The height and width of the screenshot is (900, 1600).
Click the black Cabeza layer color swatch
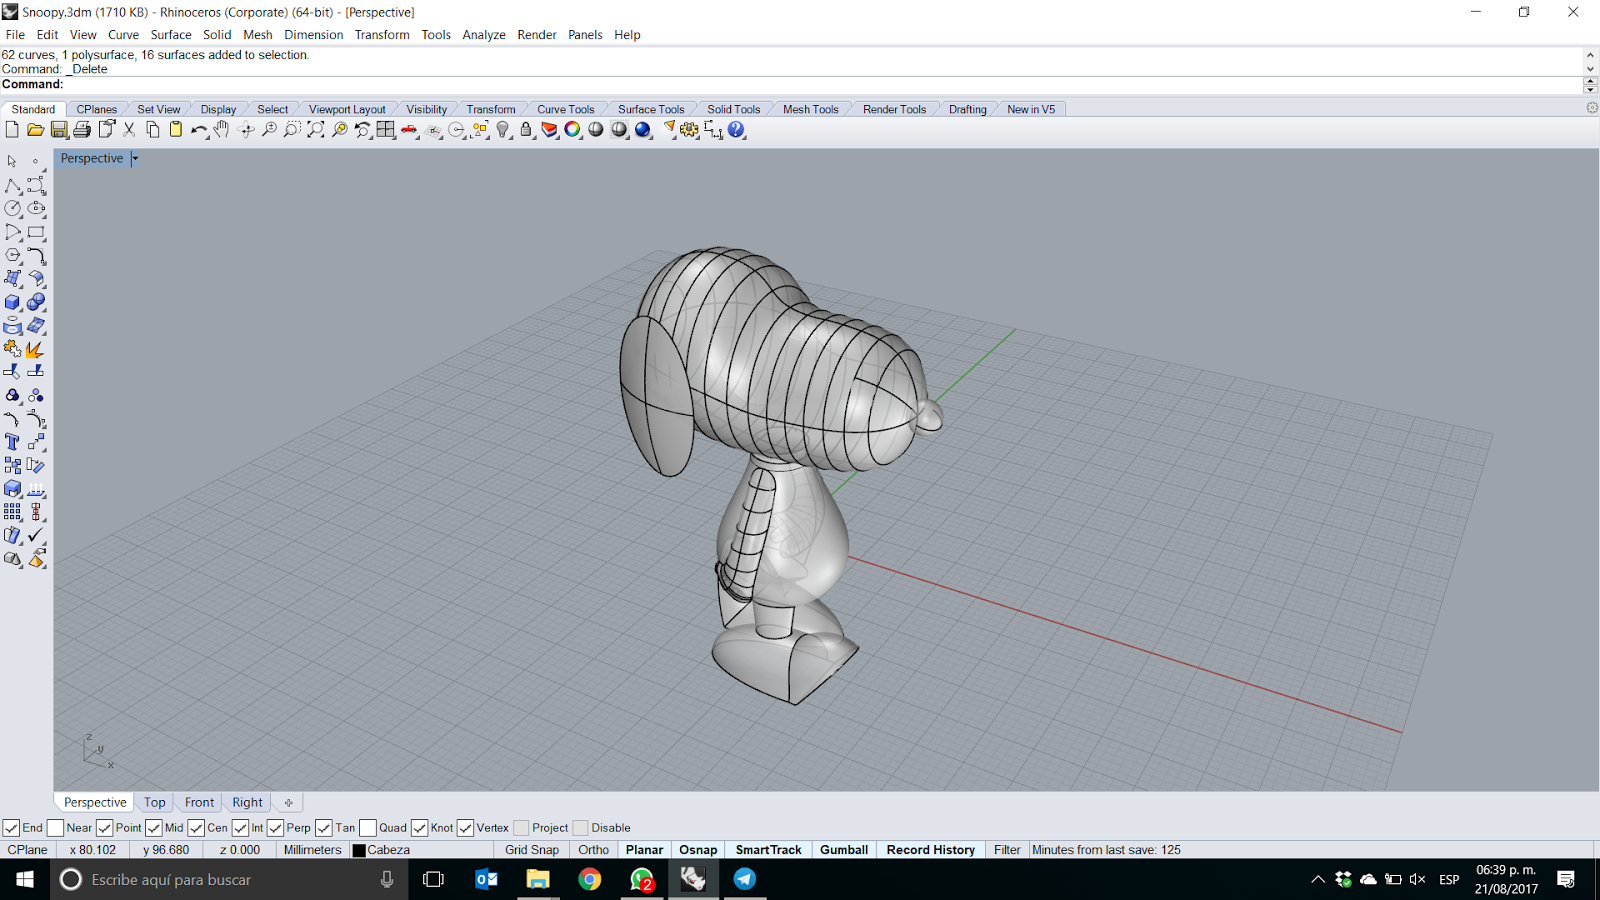click(359, 850)
